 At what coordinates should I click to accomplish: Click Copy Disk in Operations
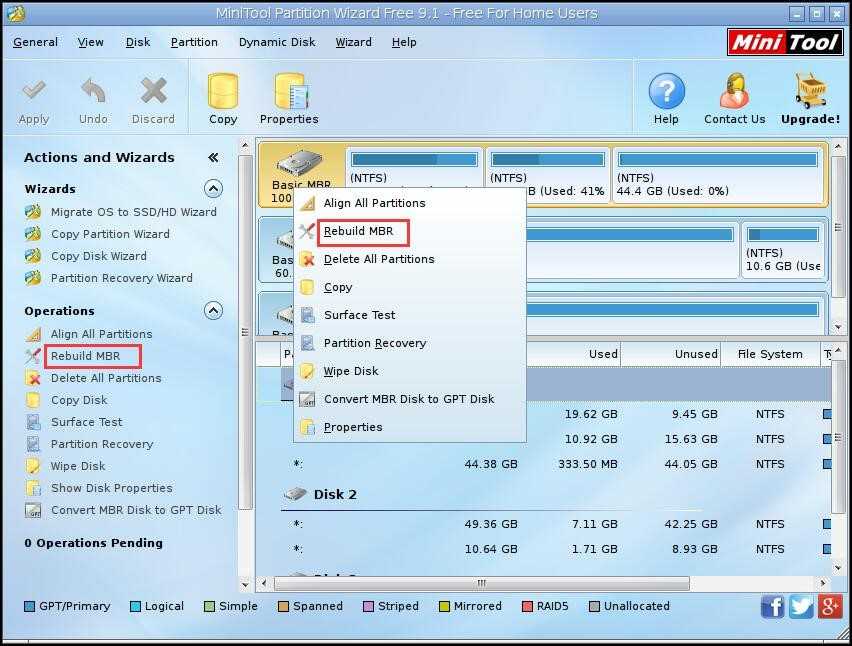click(79, 400)
